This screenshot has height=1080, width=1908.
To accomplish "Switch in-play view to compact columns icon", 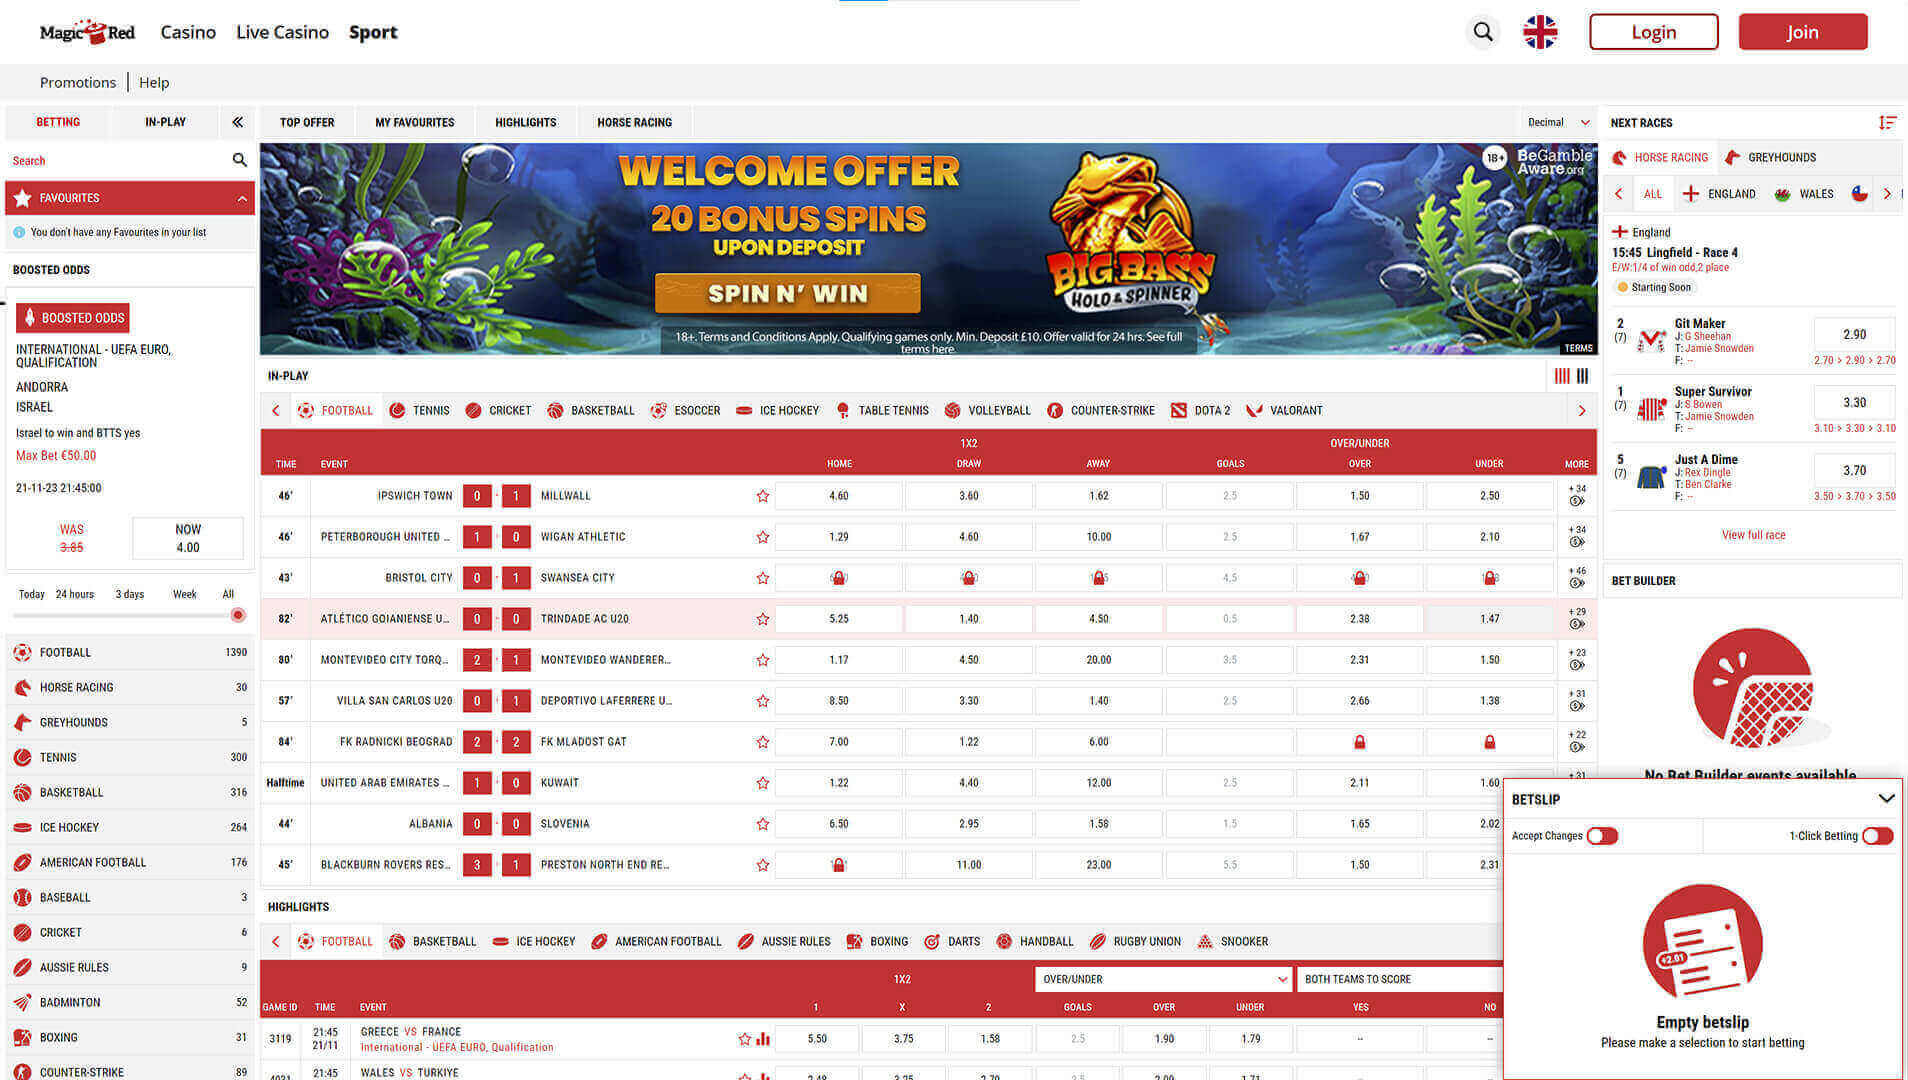I will [1582, 376].
